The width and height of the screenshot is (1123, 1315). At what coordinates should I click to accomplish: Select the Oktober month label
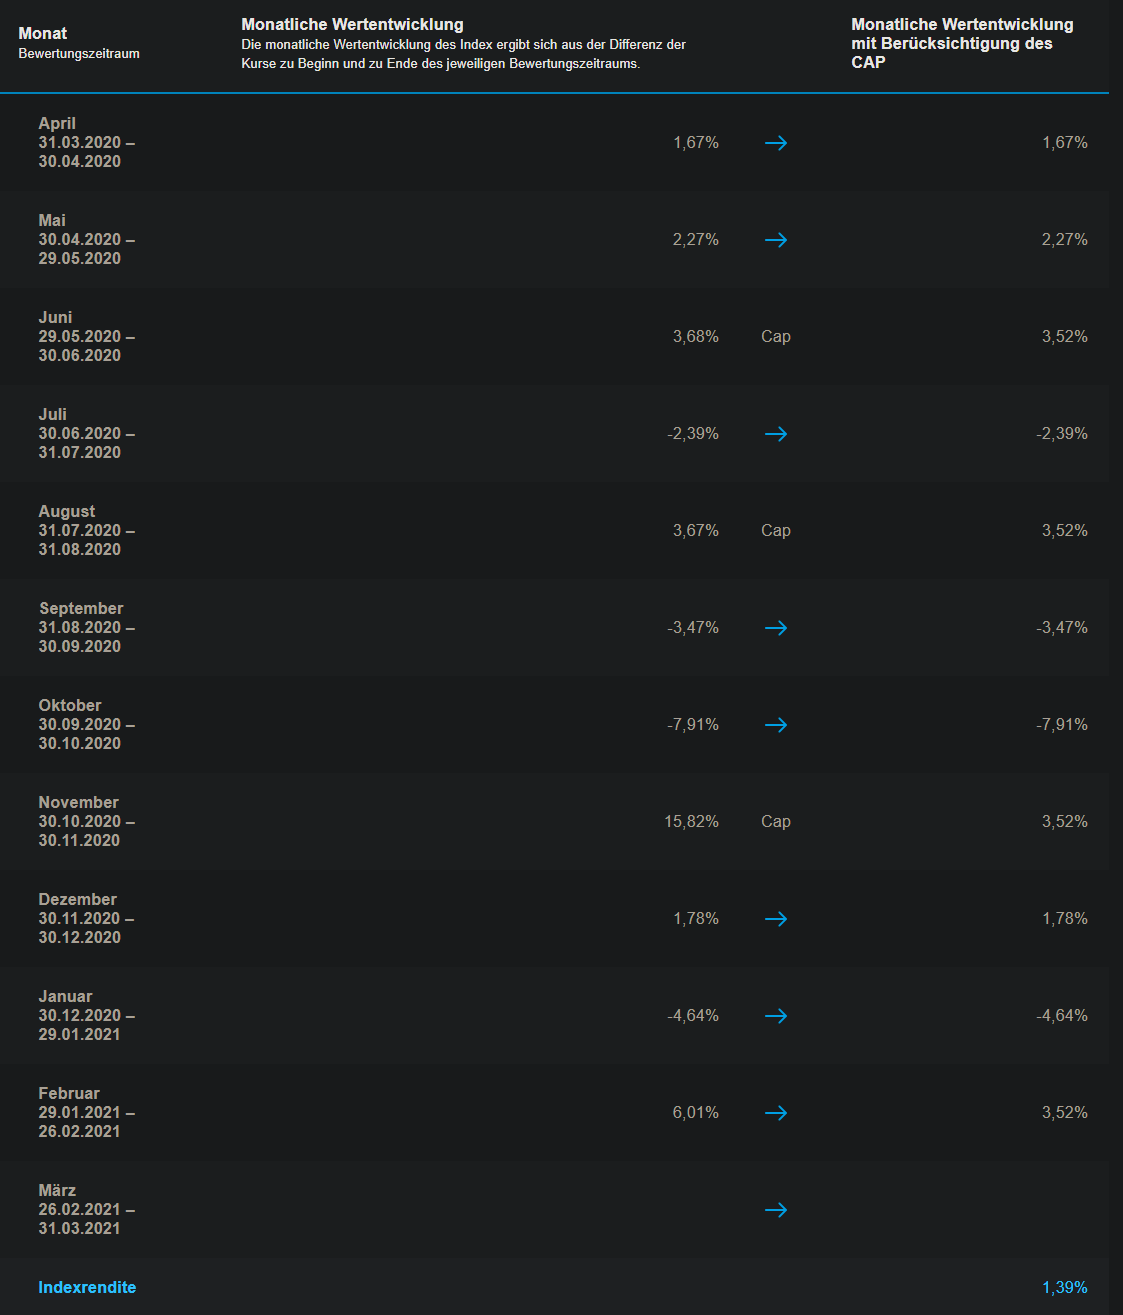[x=70, y=706]
